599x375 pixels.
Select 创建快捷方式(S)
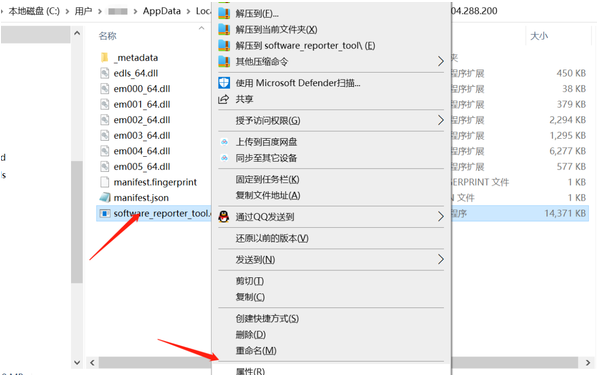coord(267,318)
